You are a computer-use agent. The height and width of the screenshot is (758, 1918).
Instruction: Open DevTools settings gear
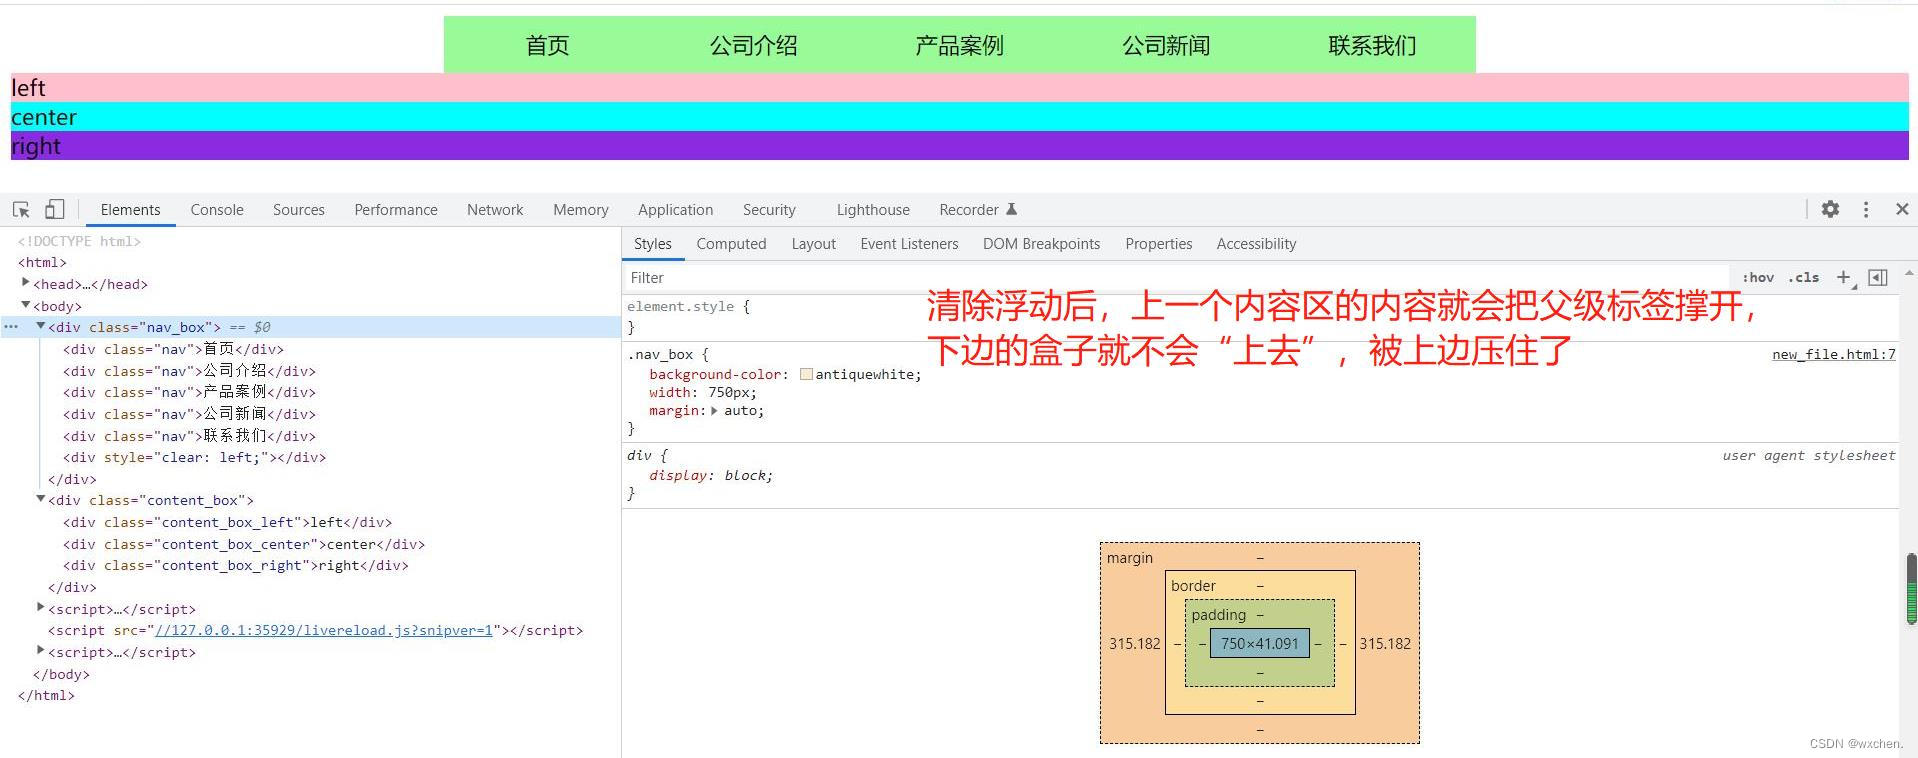click(x=1830, y=209)
